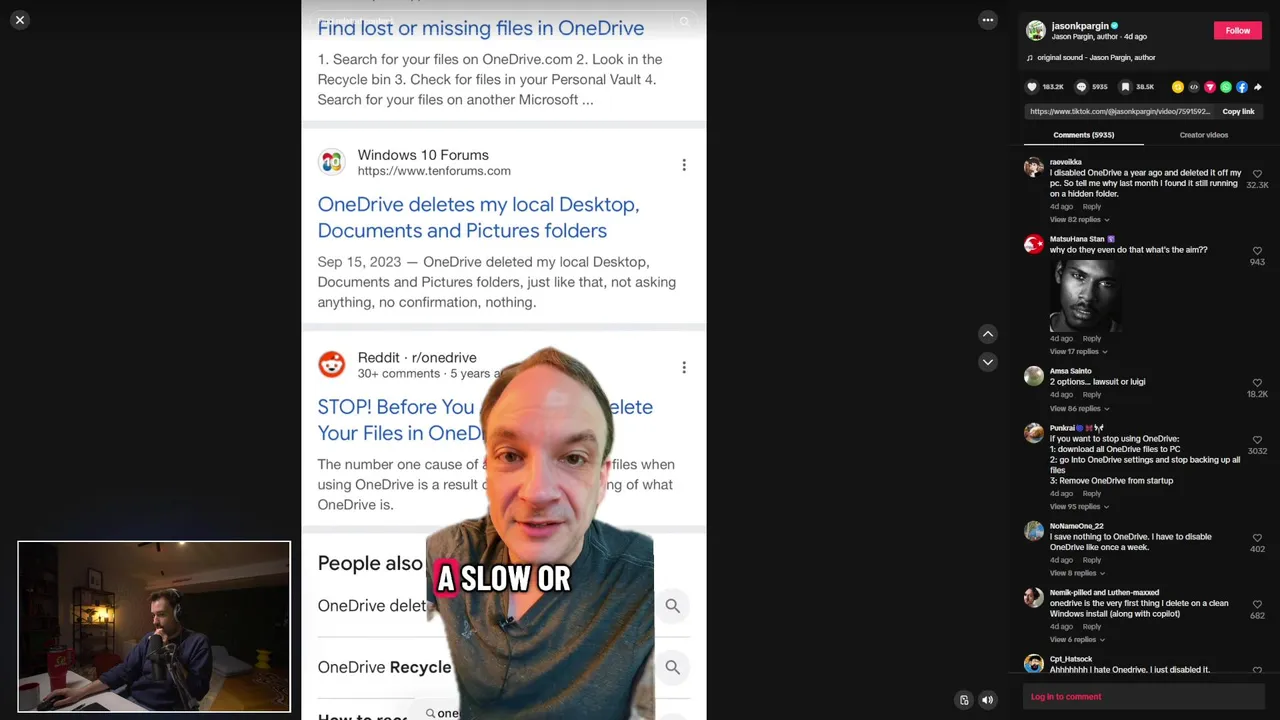The width and height of the screenshot is (1280, 720).
Task: Open the image in MatsuHana Stan's comment
Action: pyautogui.click(x=1086, y=296)
